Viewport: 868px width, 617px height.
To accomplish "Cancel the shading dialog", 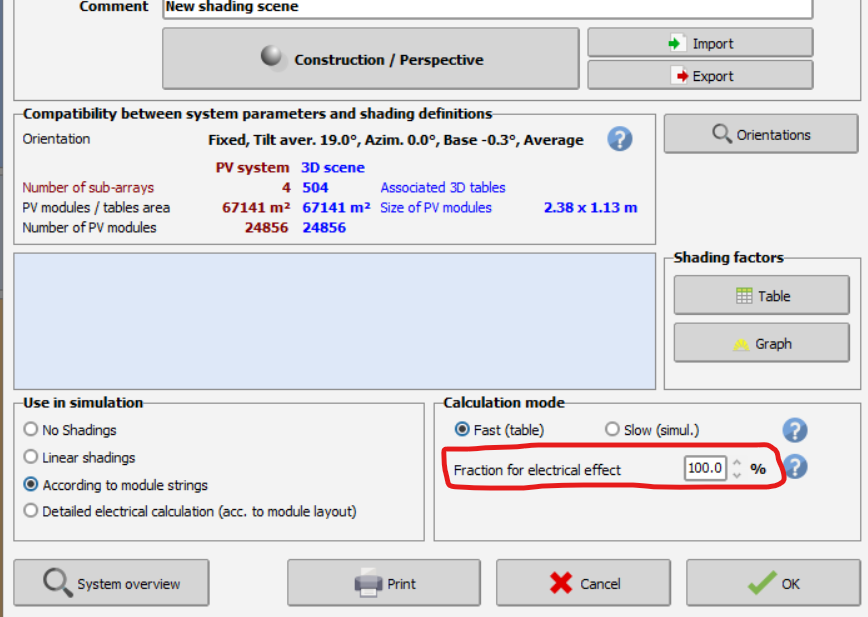I will pyautogui.click(x=584, y=583).
